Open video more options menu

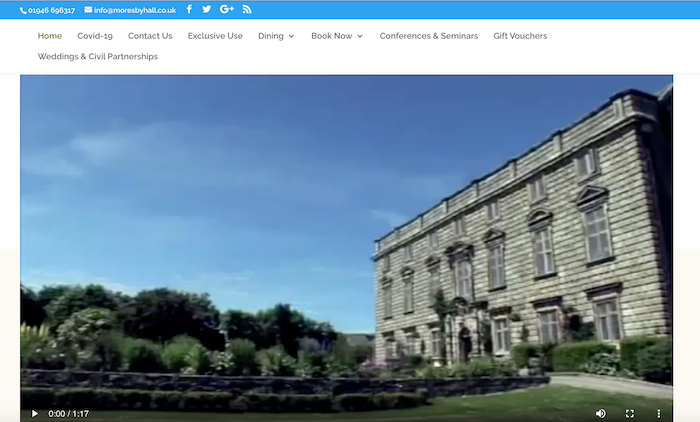point(658,413)
